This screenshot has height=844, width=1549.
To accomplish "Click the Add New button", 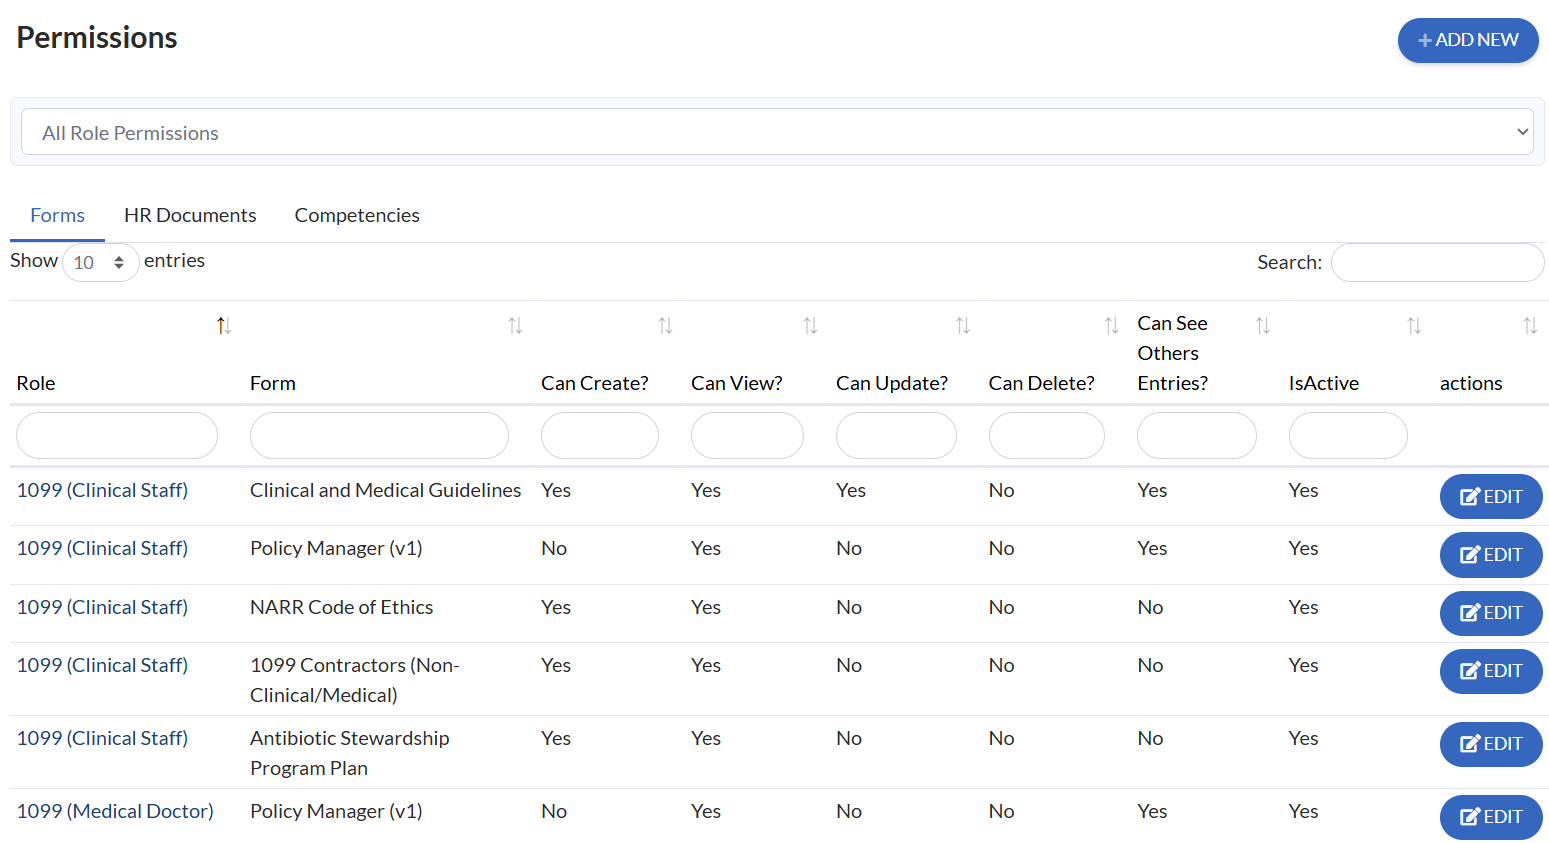I will click(x=1467, y=40).
